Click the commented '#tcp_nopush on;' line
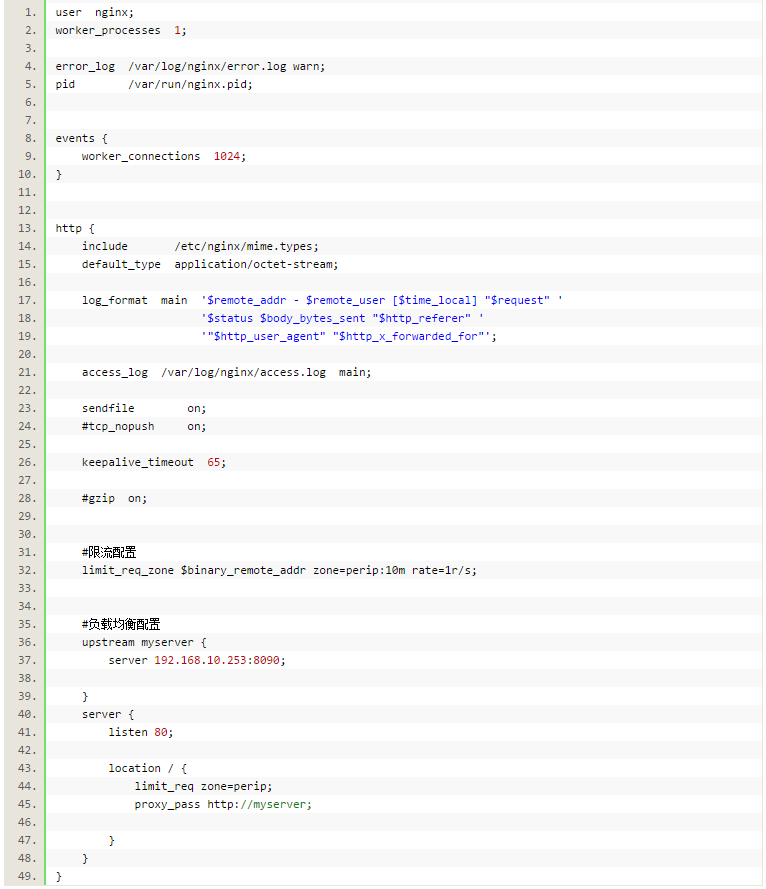 [x=144, y=426]
